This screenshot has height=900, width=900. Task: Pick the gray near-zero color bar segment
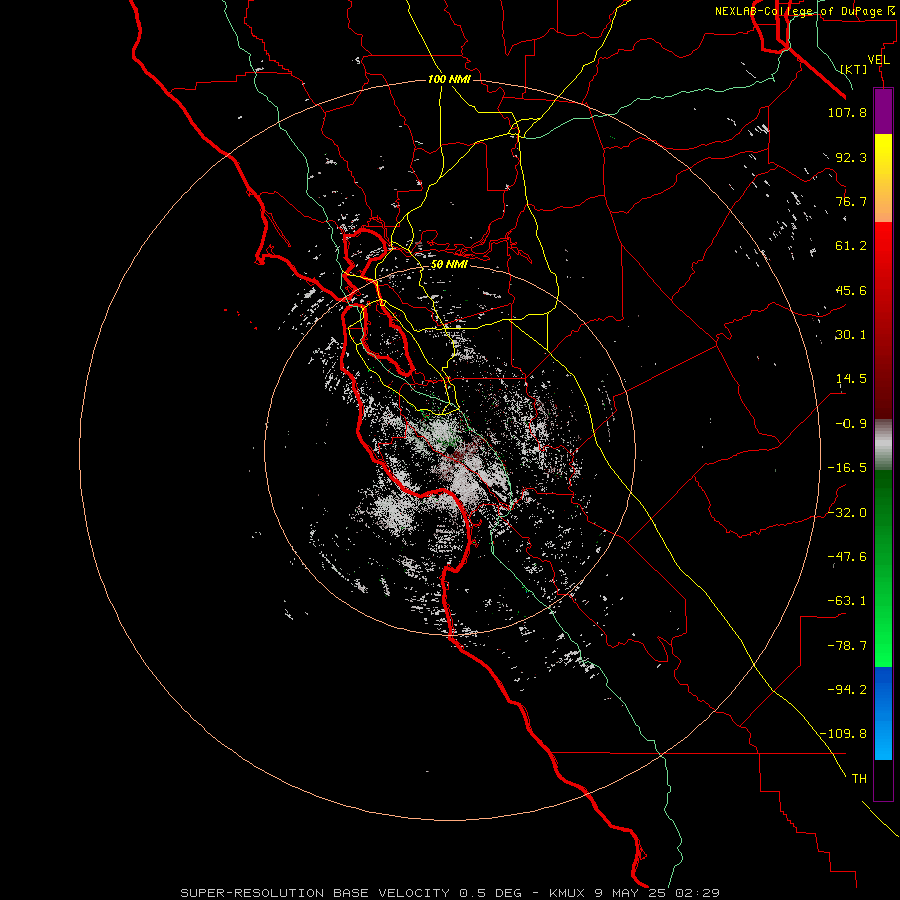coord(883,444)
